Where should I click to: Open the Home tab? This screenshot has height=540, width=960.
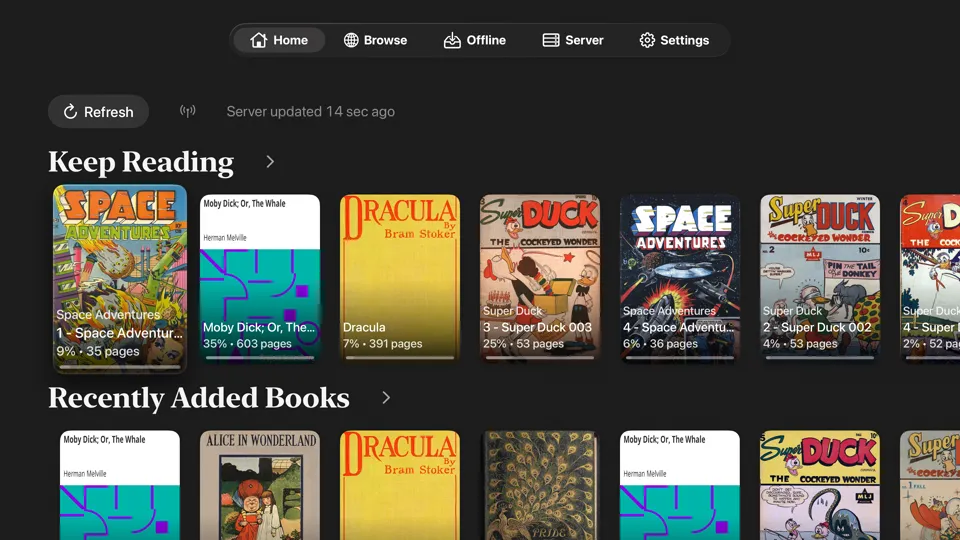279,40
